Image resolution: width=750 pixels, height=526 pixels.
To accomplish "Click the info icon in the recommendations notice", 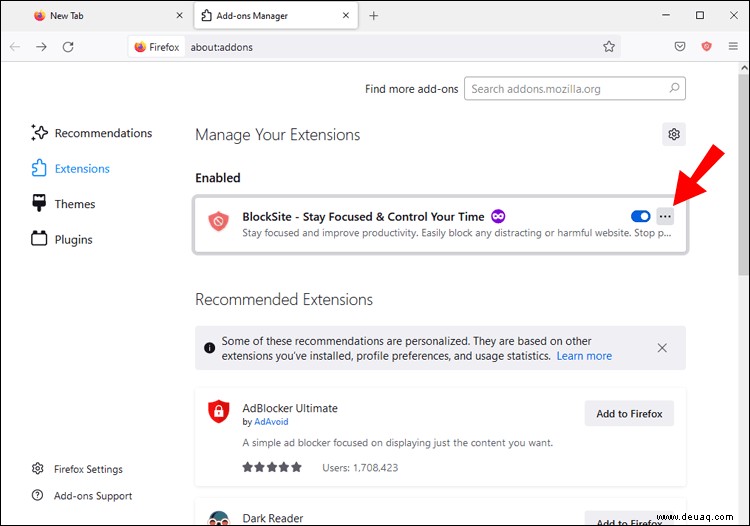I will (210, 348).
